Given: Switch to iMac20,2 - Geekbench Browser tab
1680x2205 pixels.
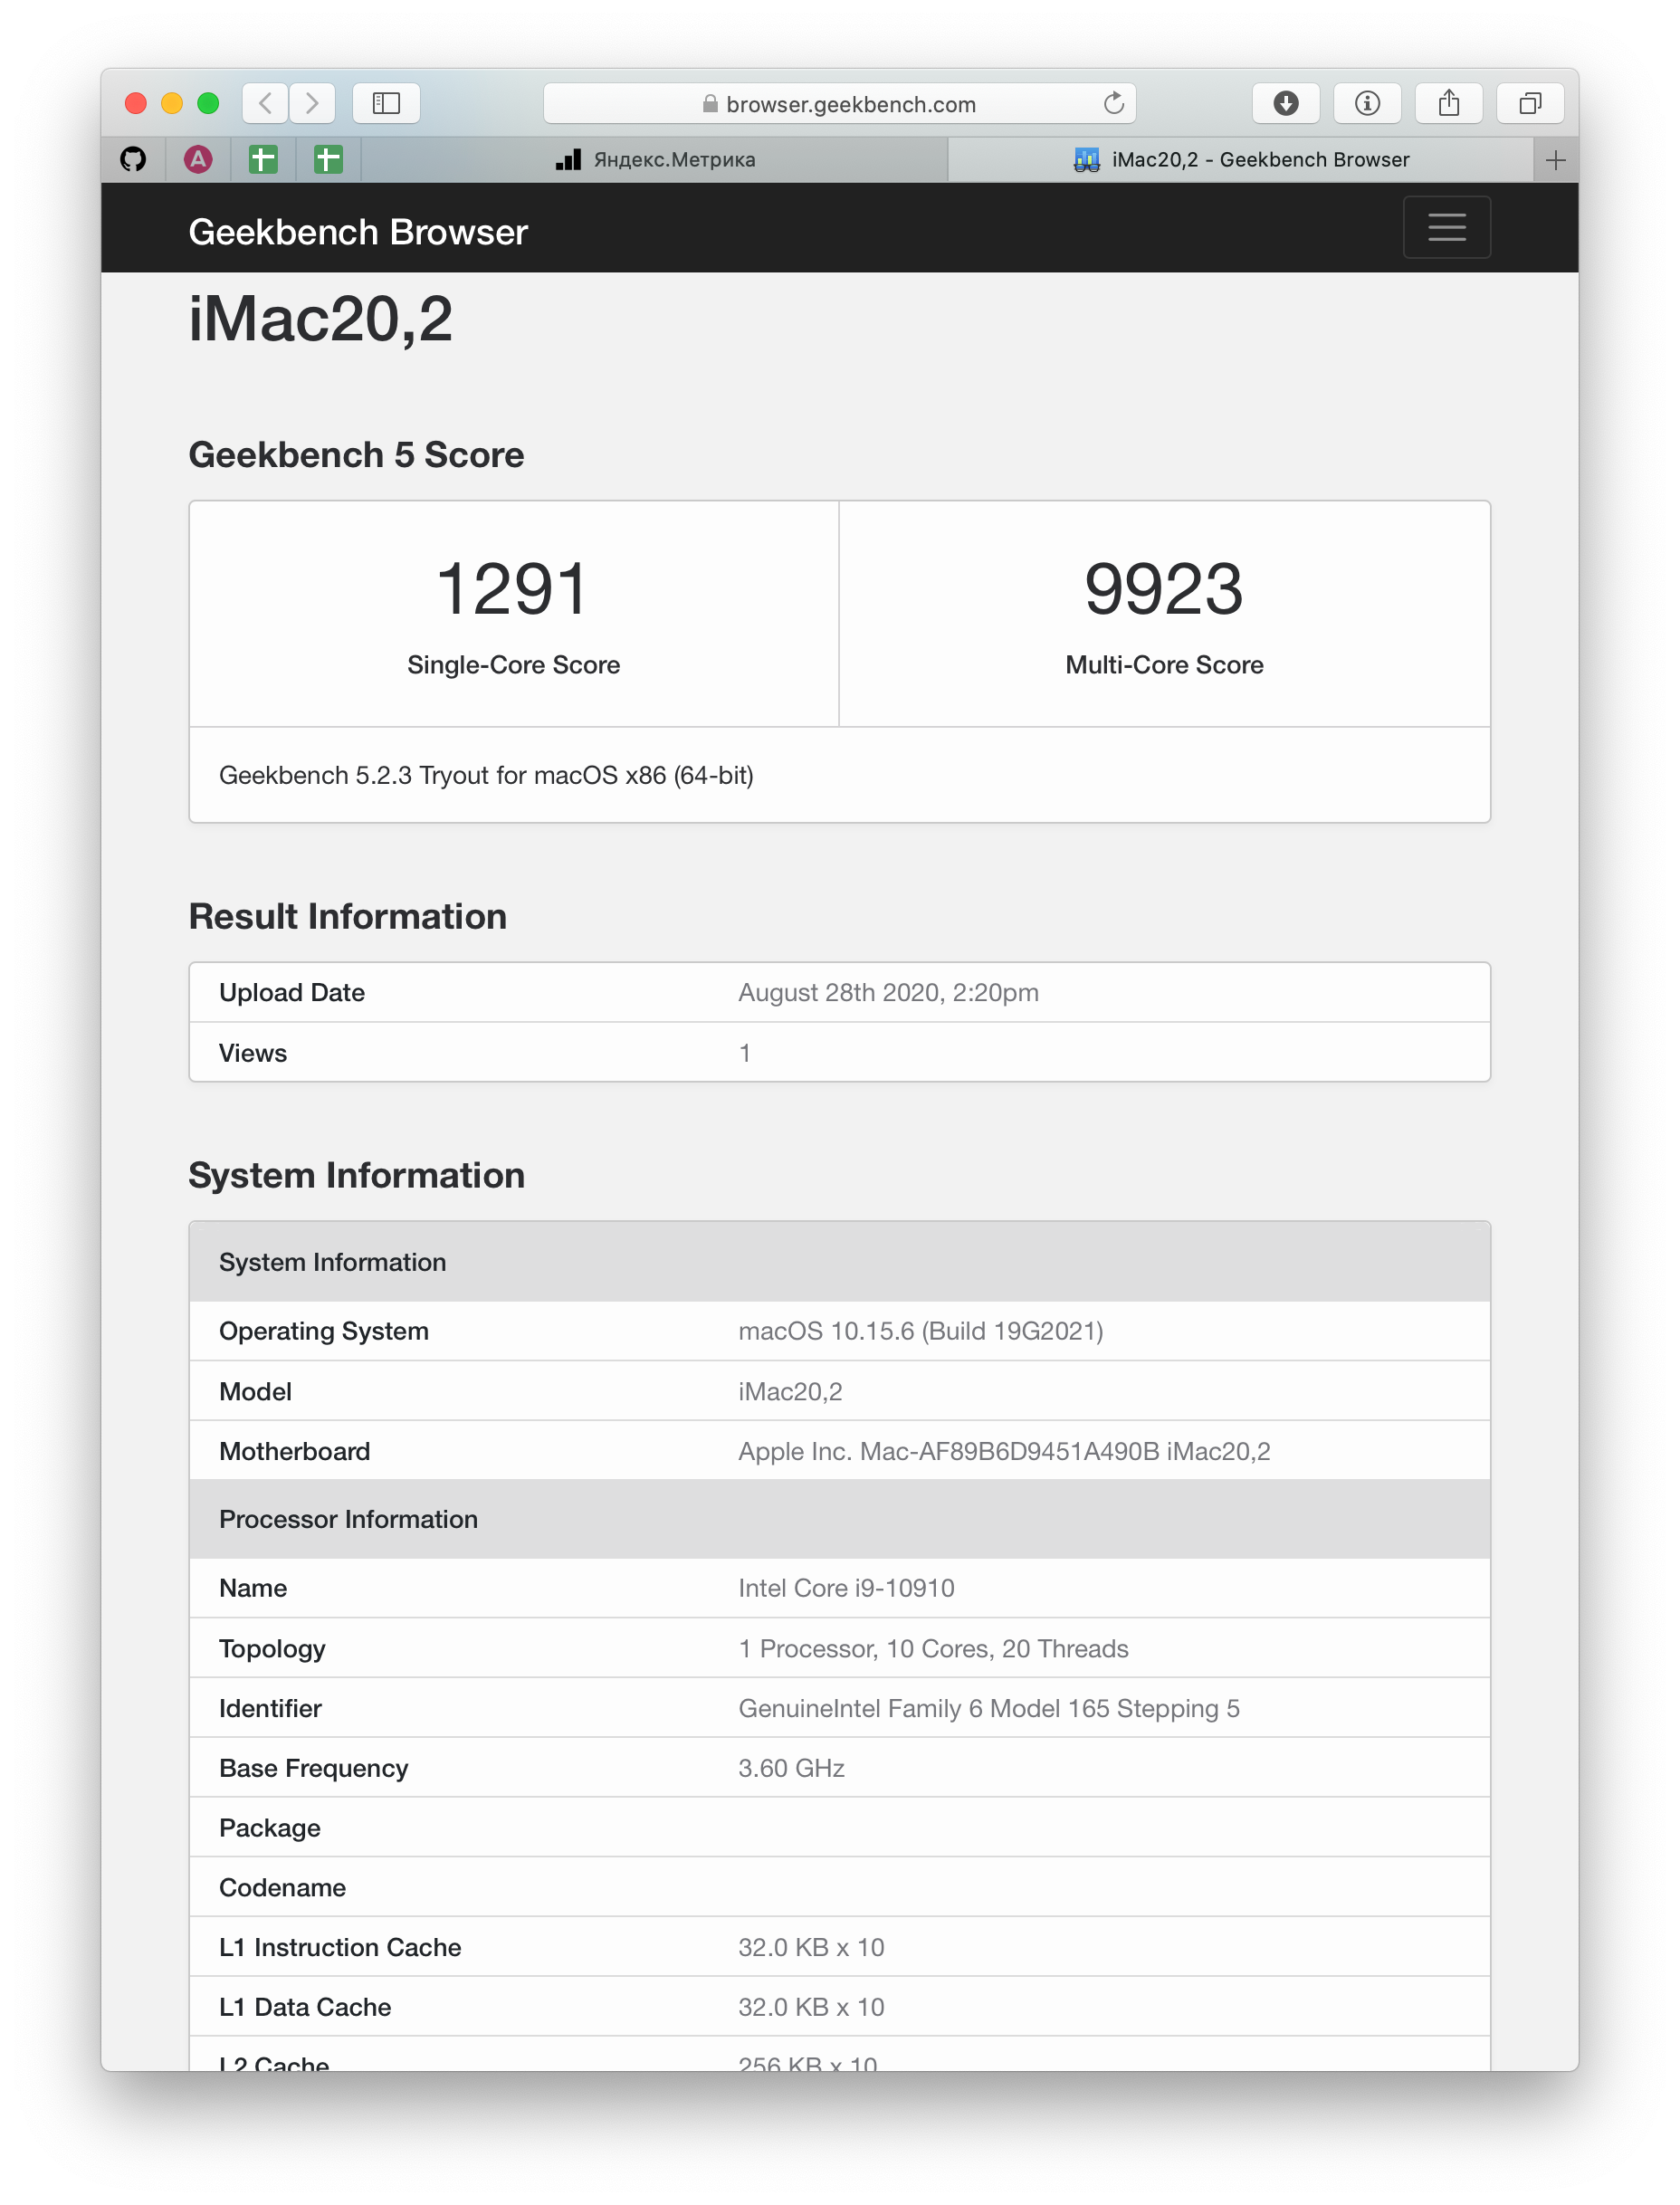Looking at the screenshot, I should click(x=1240, y=160).
